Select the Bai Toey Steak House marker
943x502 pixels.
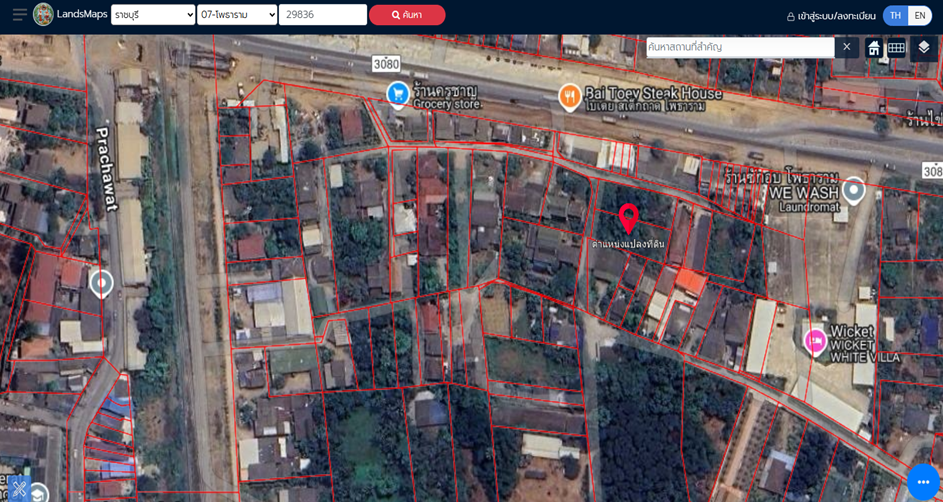tap(570, 97)
